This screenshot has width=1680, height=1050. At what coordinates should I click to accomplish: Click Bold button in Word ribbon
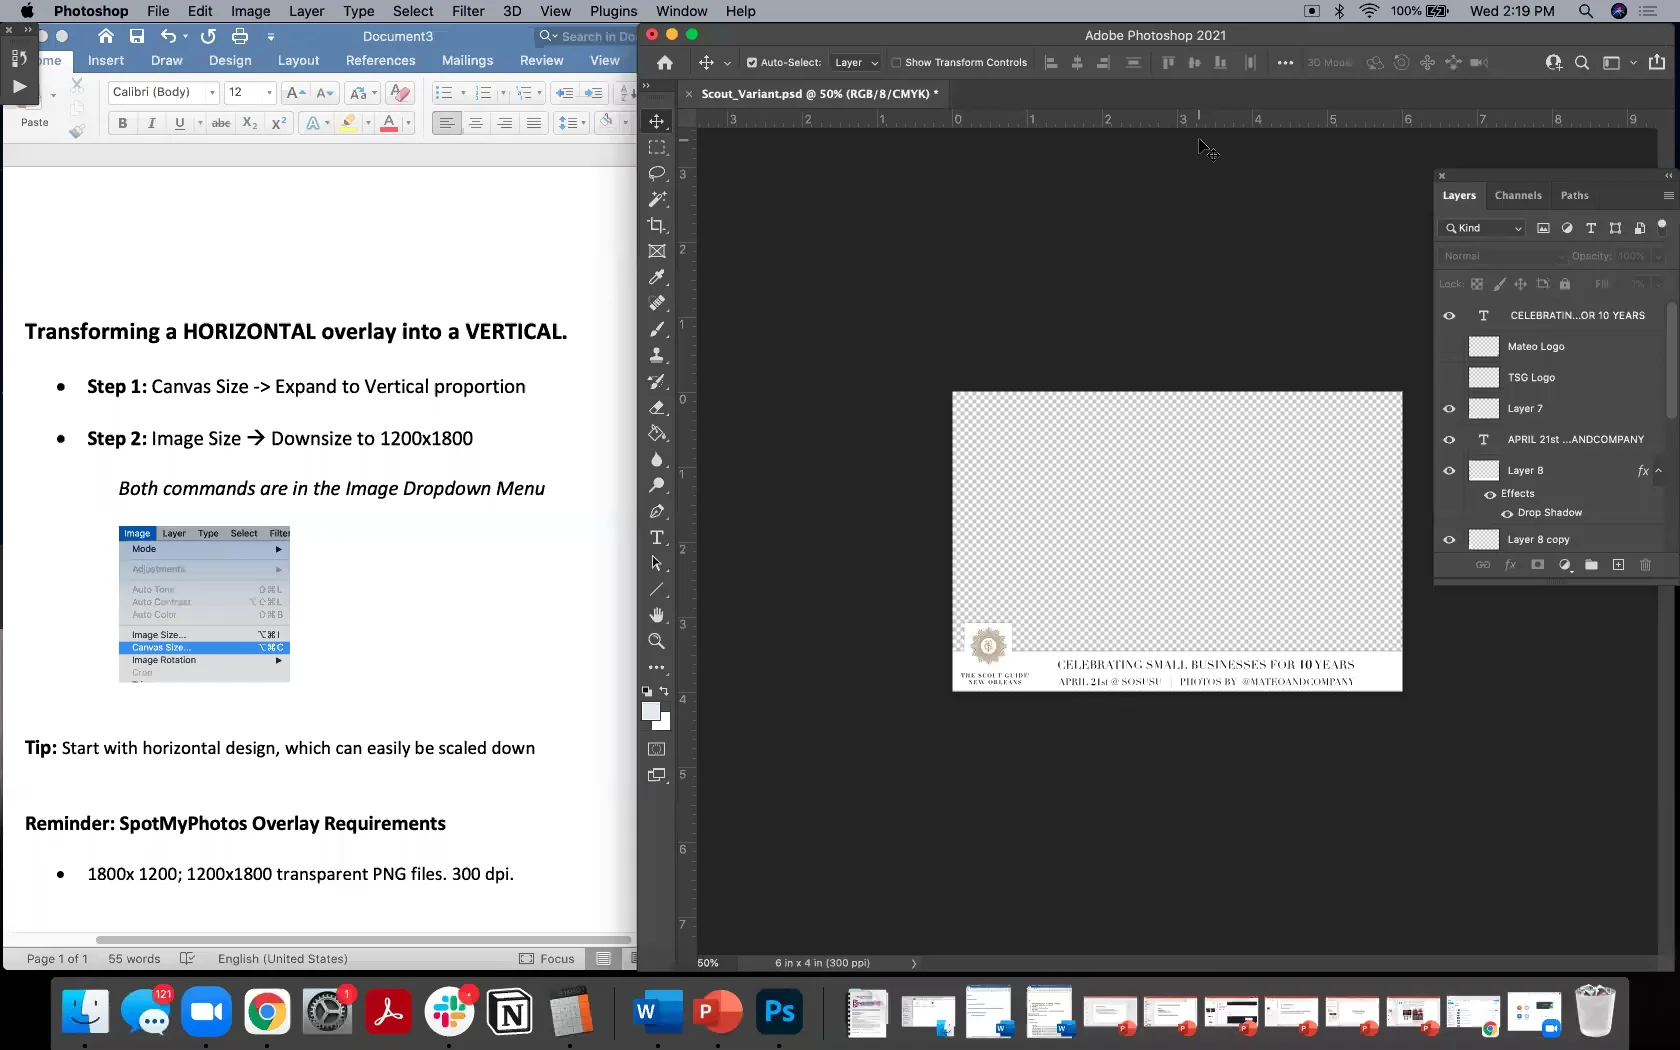123,123
